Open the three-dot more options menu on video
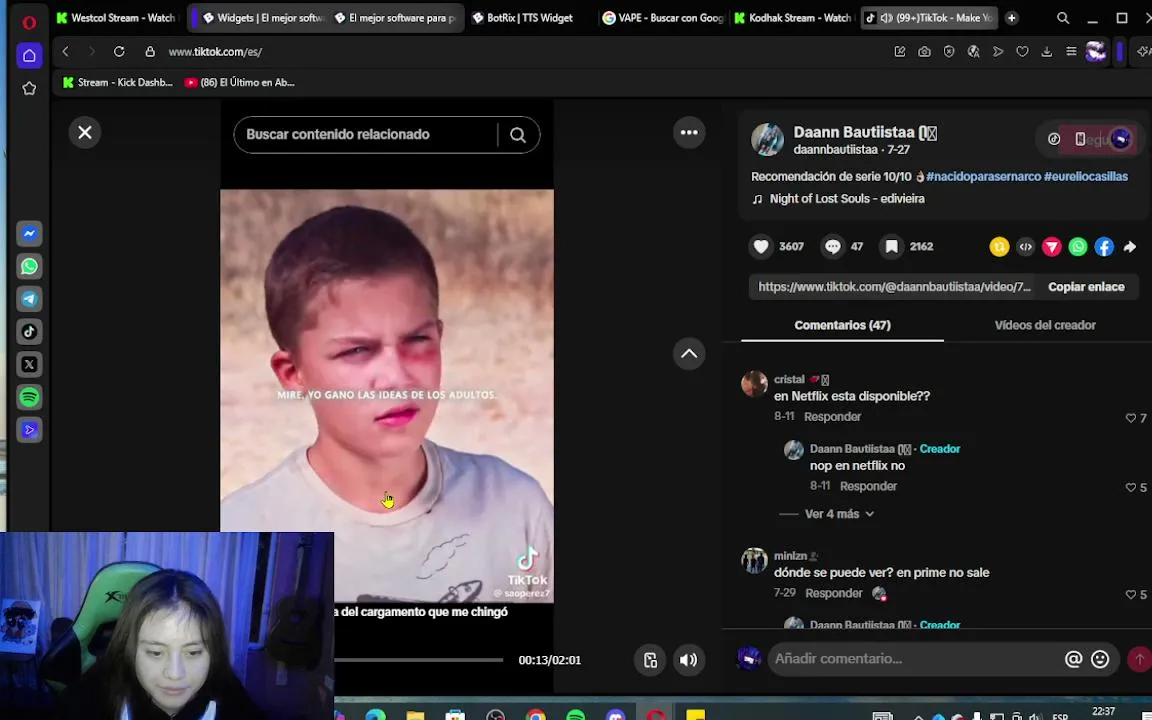The height and width of the screenshot is (720, 1152). [x=689, y=133]
